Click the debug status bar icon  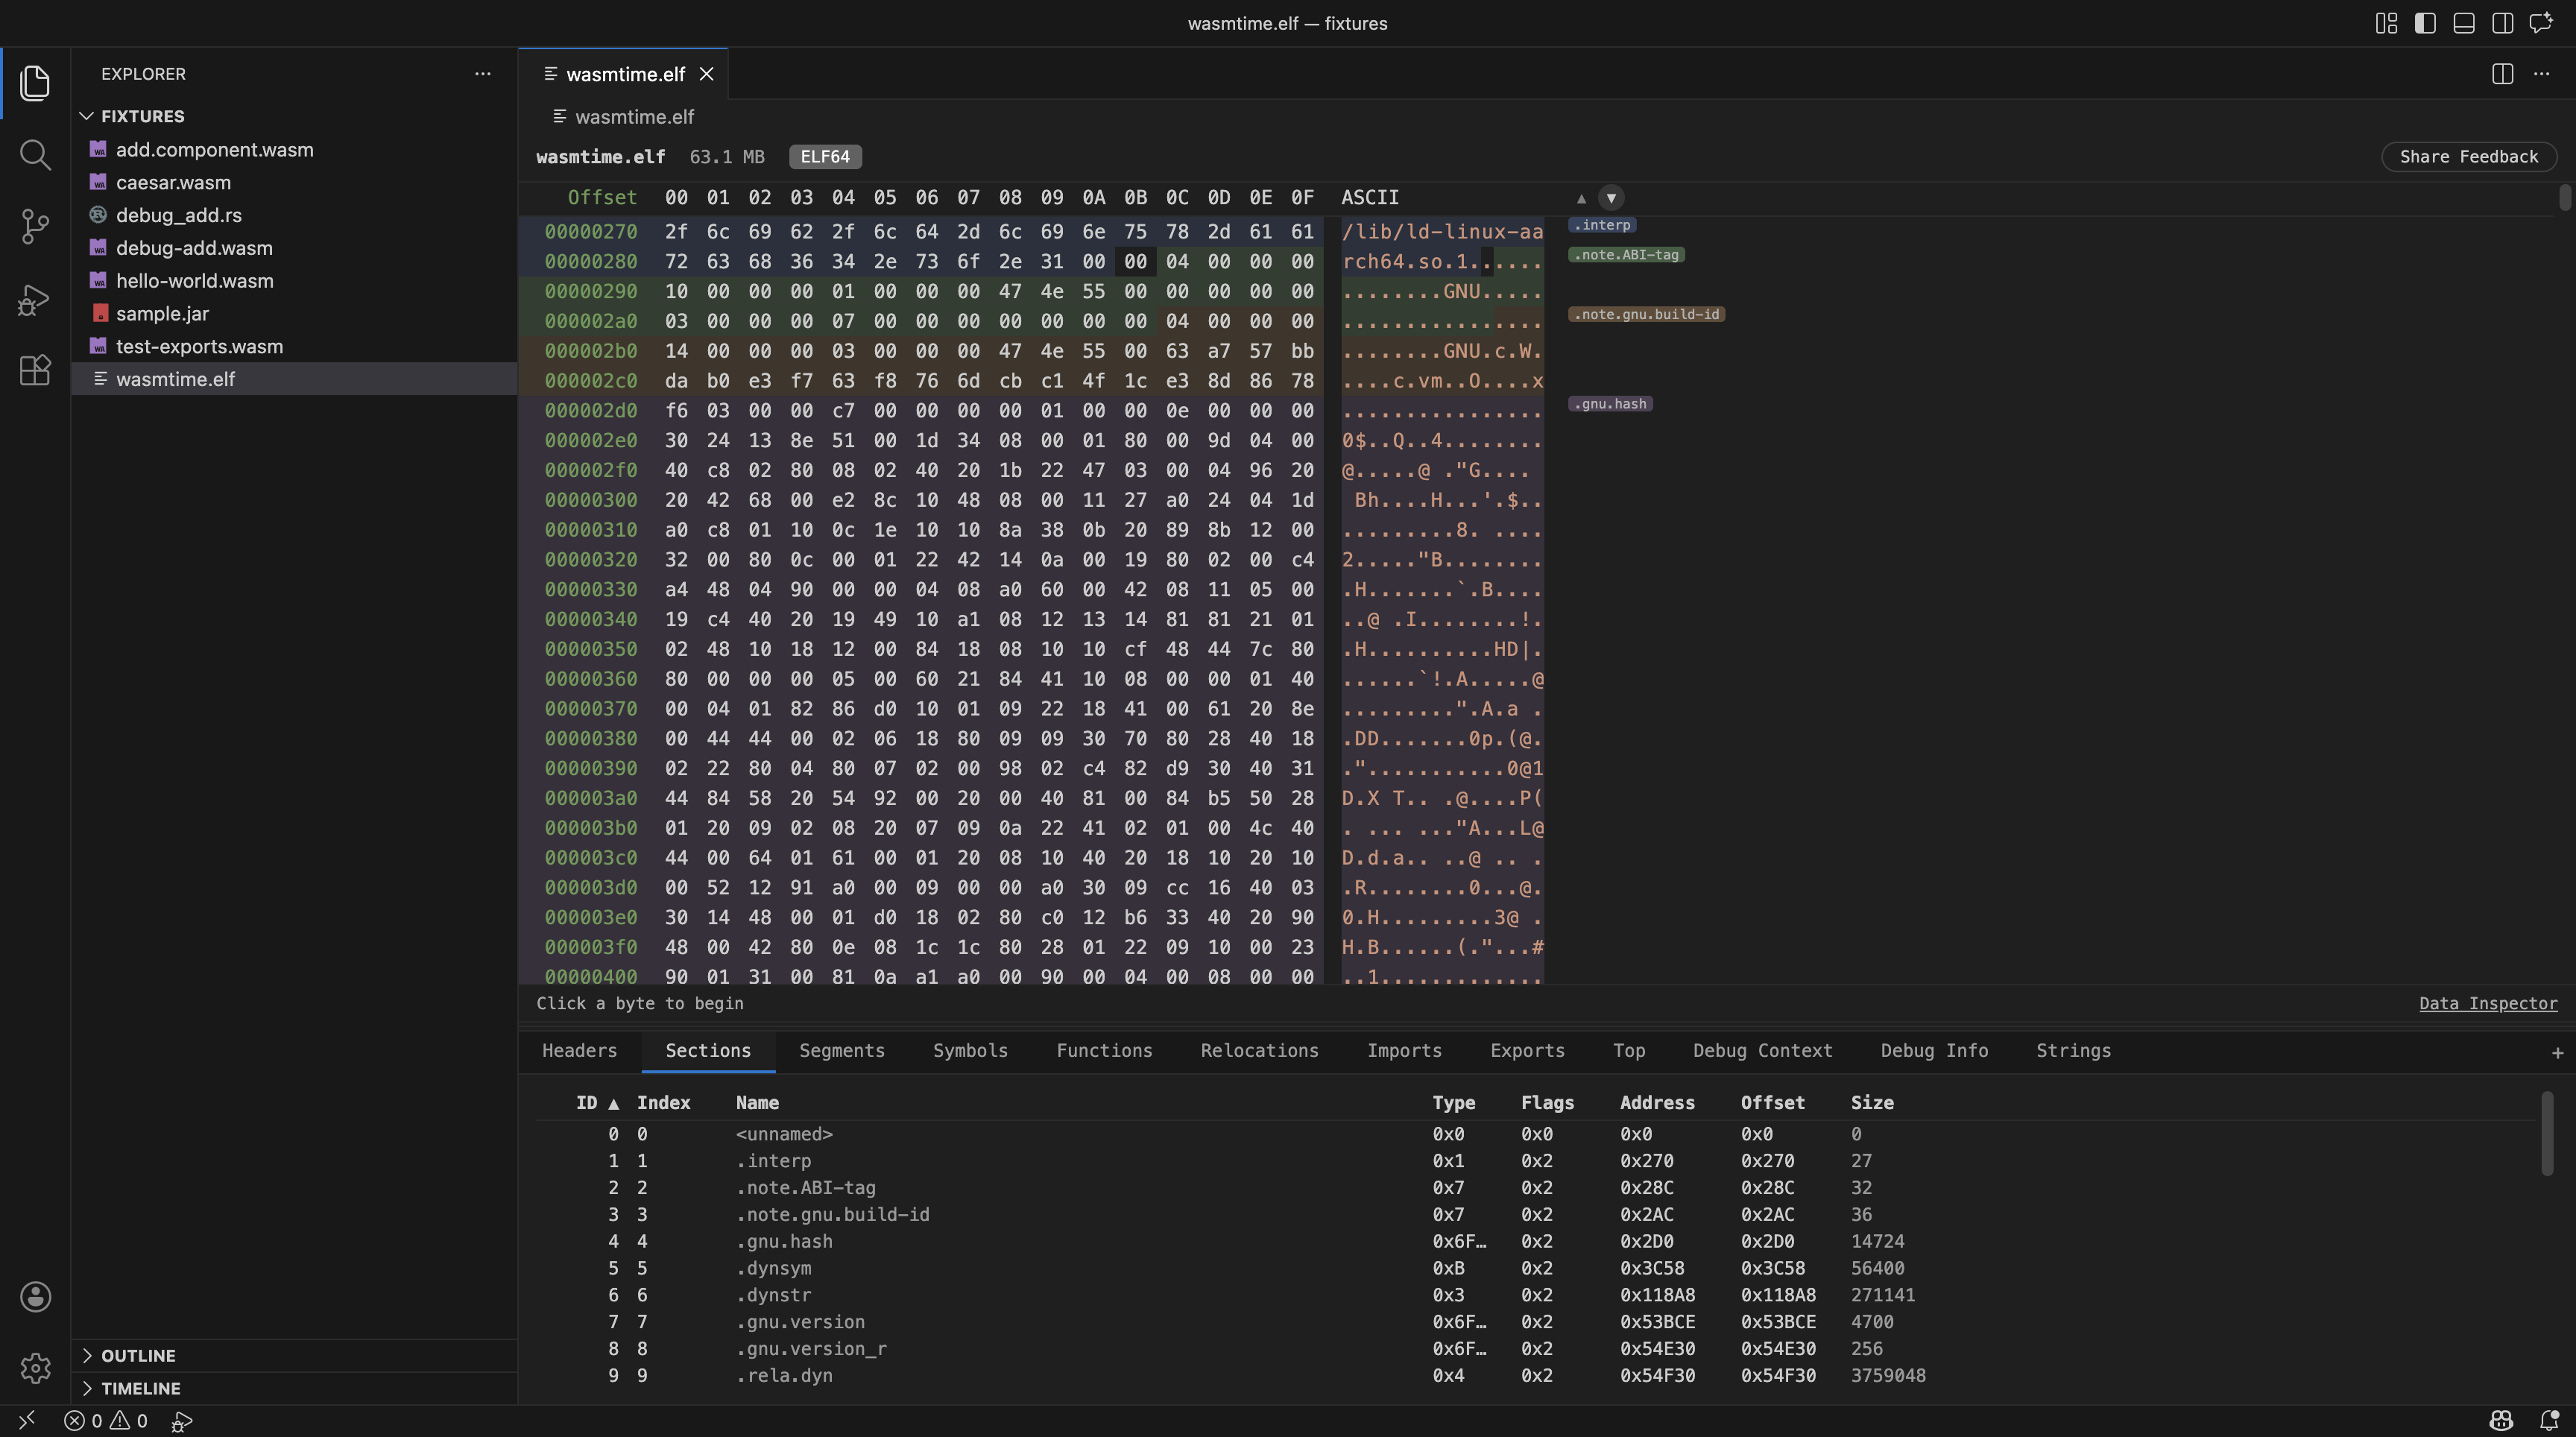coord(181,1420)
